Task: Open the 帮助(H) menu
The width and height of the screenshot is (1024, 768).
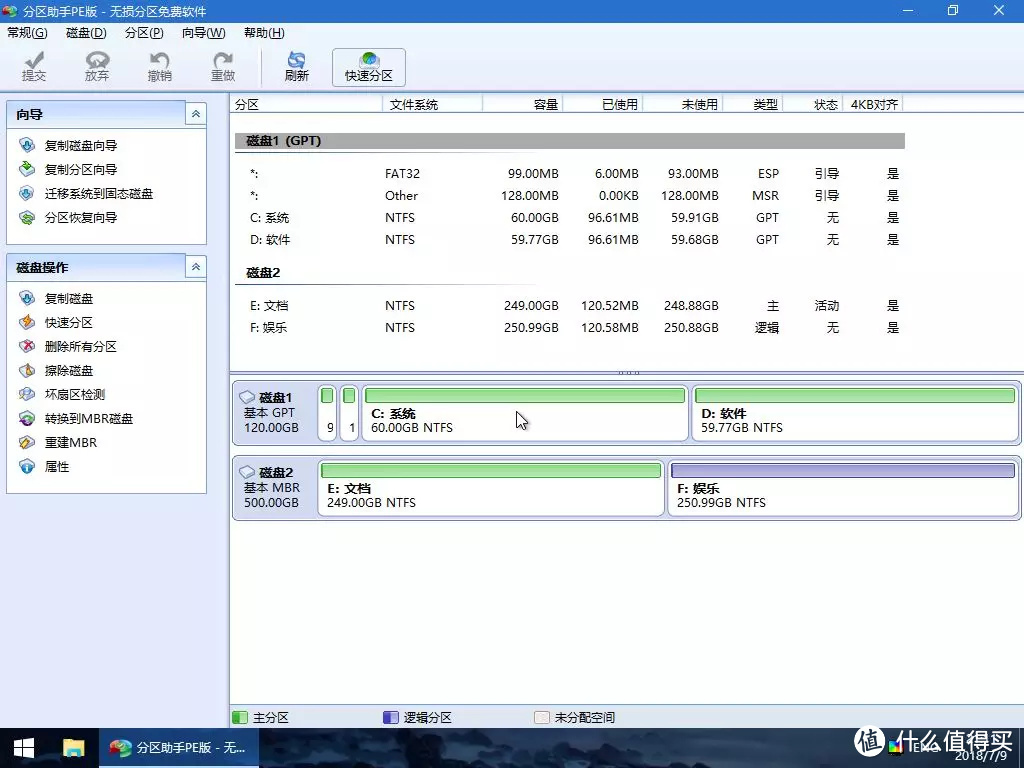Action: coord(262,32)
